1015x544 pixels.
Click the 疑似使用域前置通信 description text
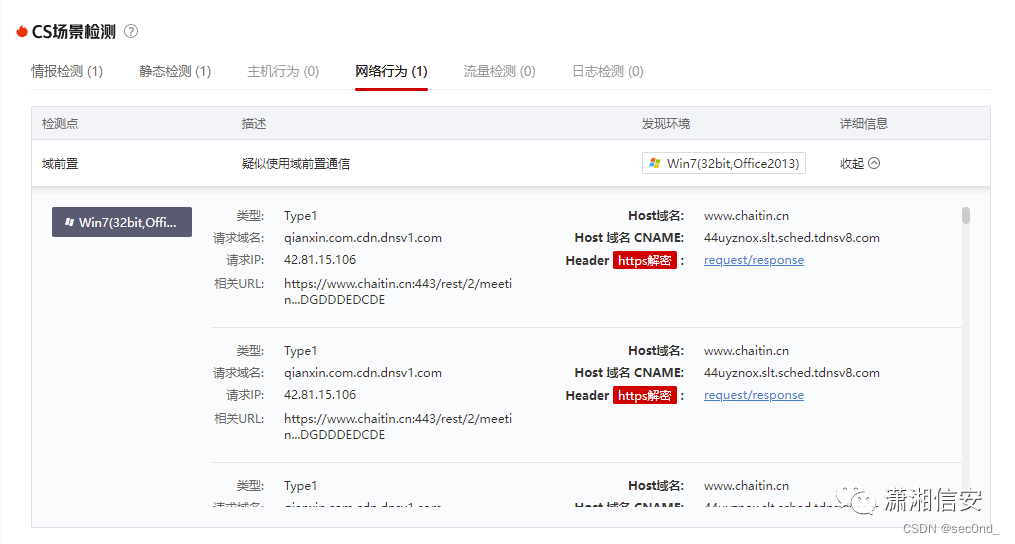click(x=296, y=164)
